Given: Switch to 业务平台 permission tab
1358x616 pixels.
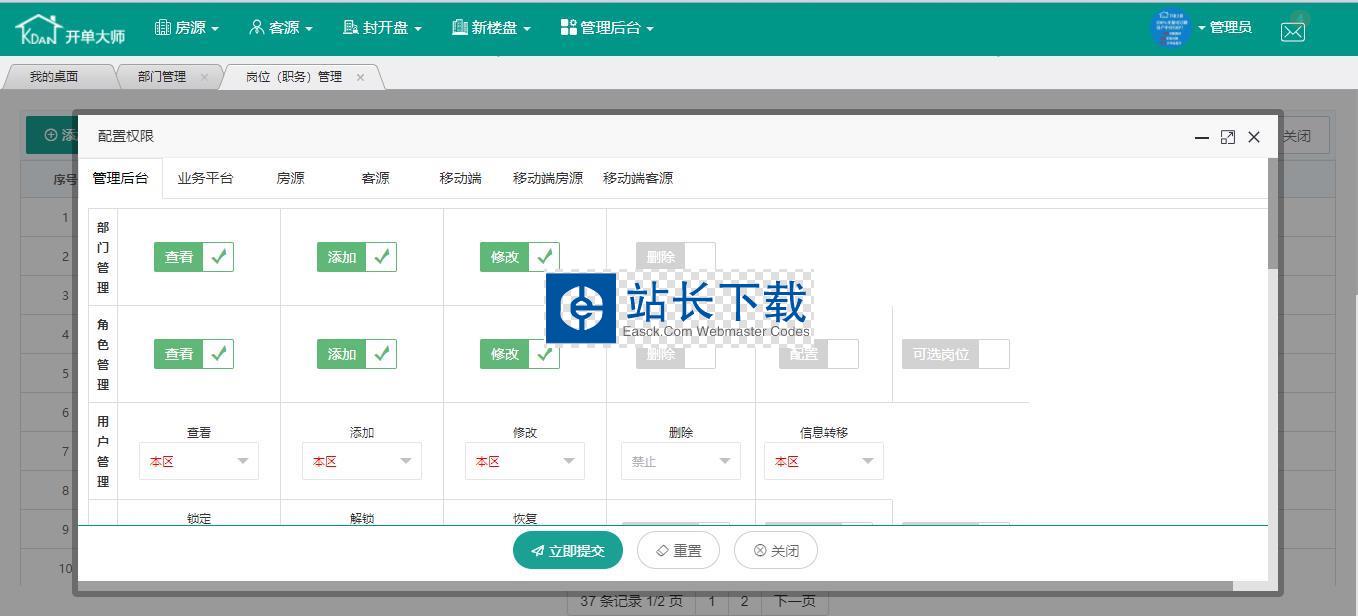Looking at the screenshot, I should (x=205, y=178).
